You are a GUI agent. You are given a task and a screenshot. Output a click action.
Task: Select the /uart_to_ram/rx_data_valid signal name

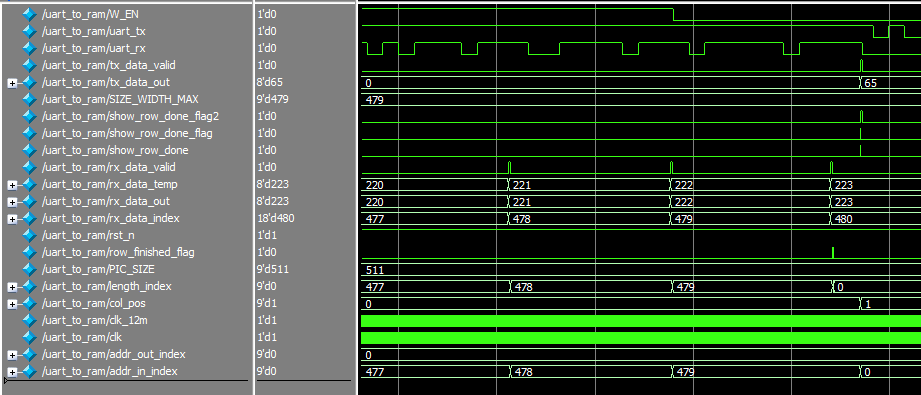[x=109, y=167]
